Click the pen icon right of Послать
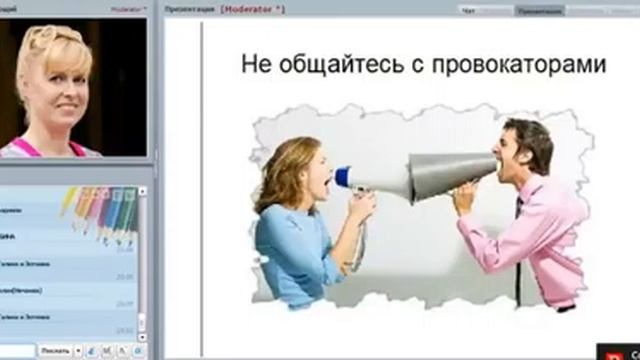The height and width of the screenshot is (360, 640). click(91, 351)
